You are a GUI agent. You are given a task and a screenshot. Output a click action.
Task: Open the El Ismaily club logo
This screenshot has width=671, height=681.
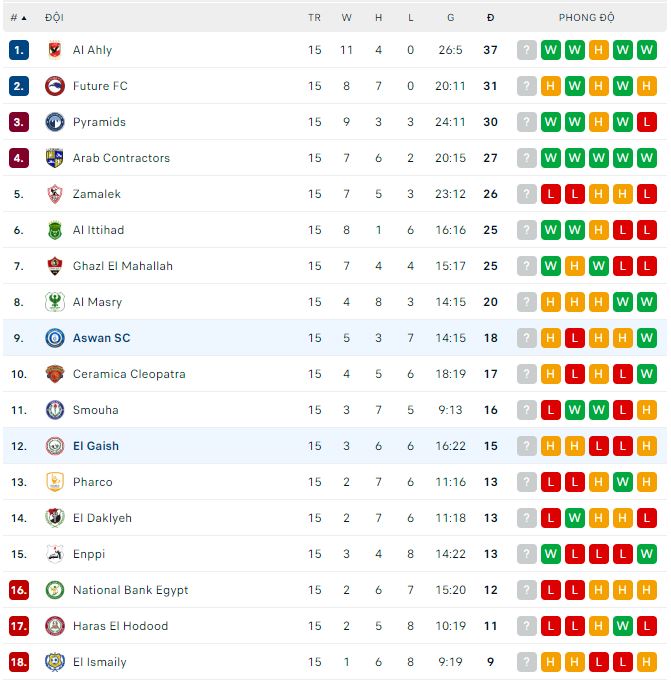54,662
